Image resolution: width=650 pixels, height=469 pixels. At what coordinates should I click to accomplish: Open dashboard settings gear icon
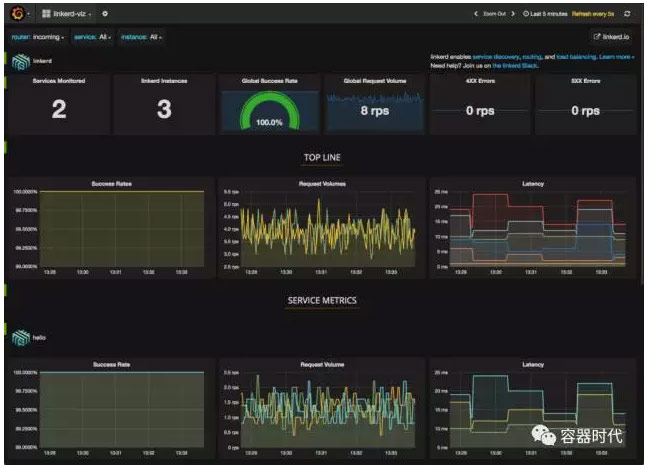point(105,14)
